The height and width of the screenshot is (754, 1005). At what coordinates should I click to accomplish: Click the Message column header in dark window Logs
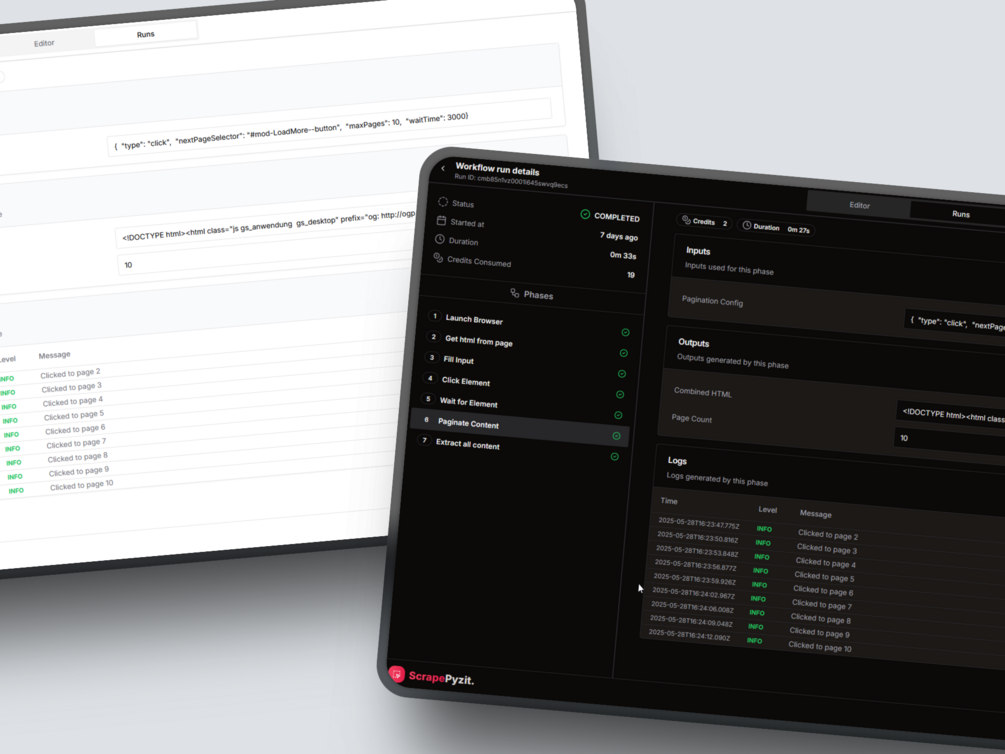[815, 514]
